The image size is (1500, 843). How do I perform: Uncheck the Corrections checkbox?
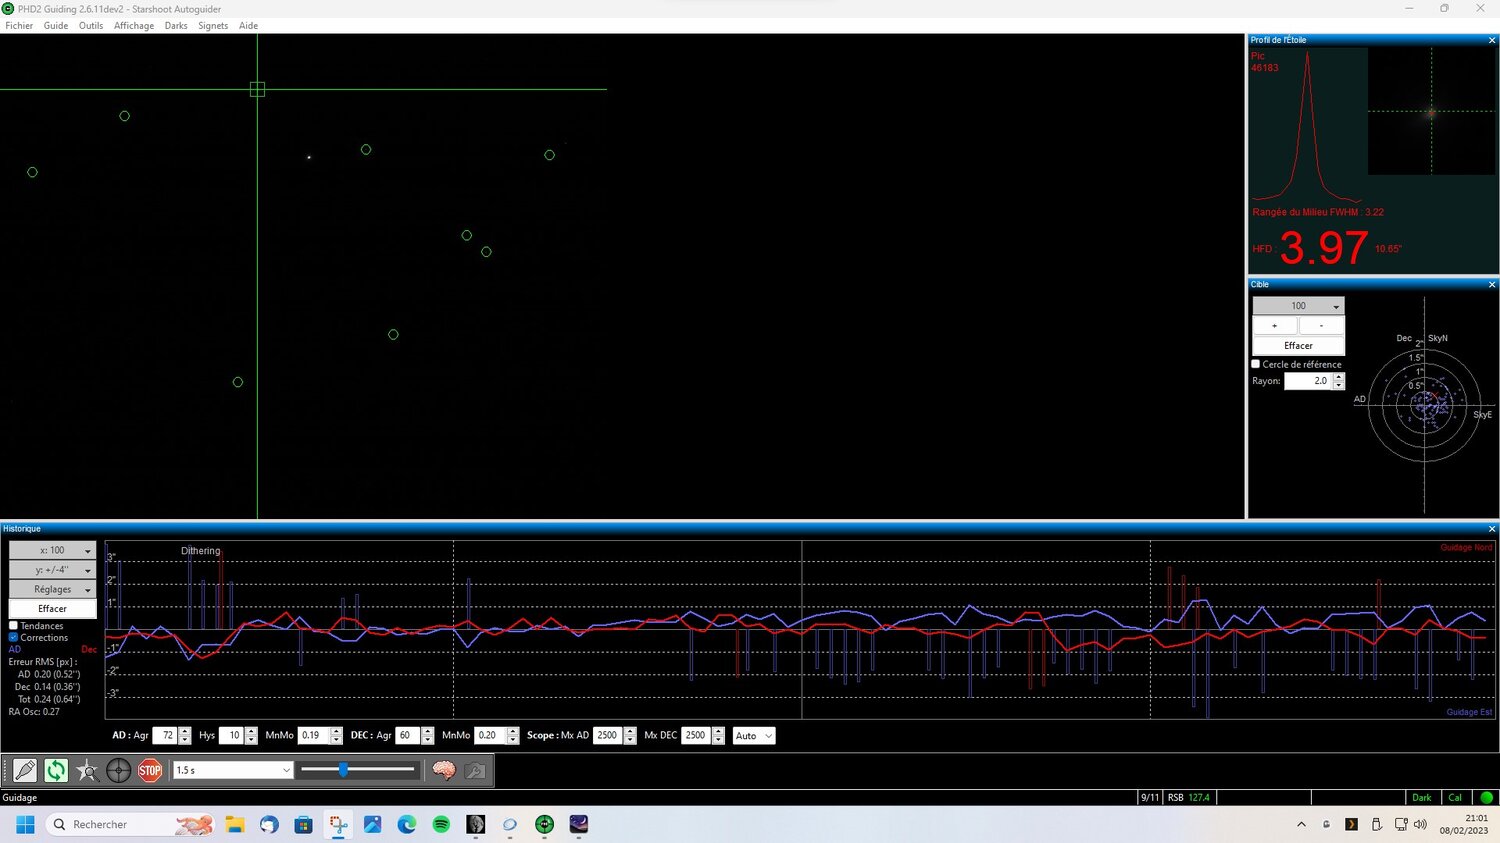click(x=14, y=638)
